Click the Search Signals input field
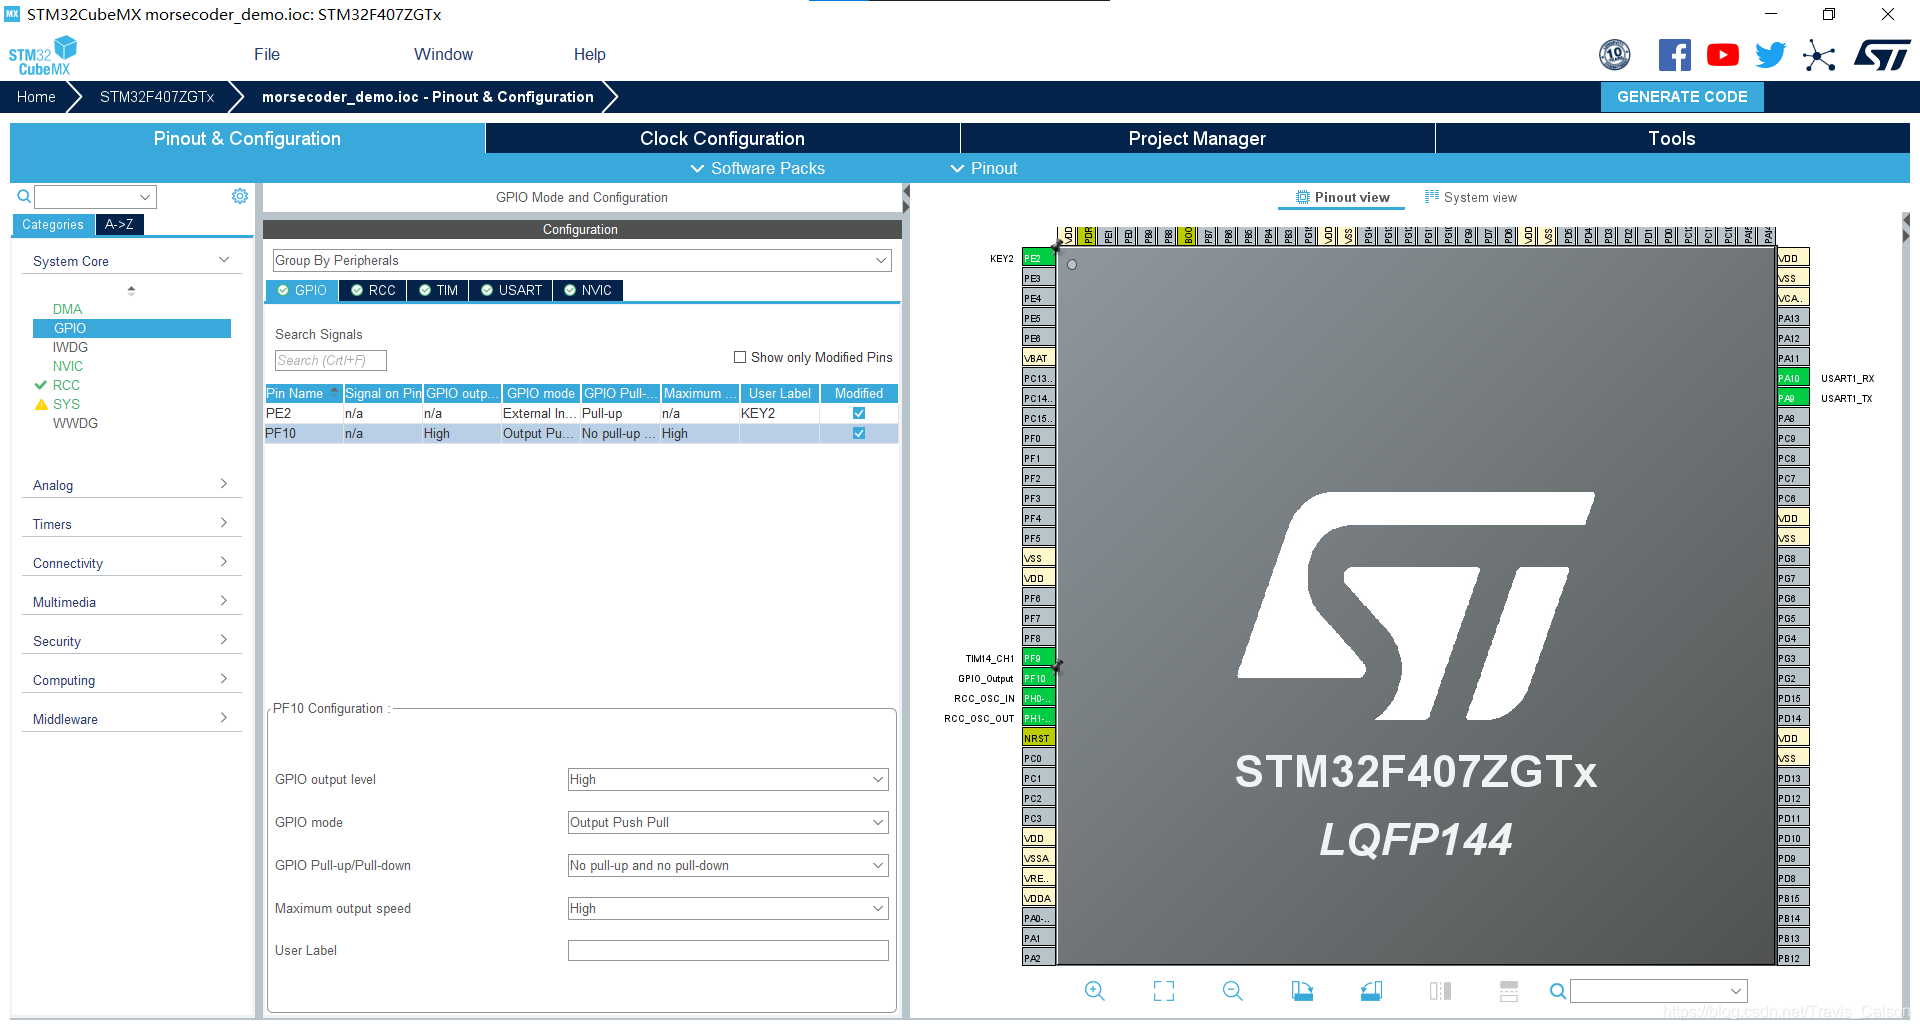1920x1030 pixels. (330, 360)
